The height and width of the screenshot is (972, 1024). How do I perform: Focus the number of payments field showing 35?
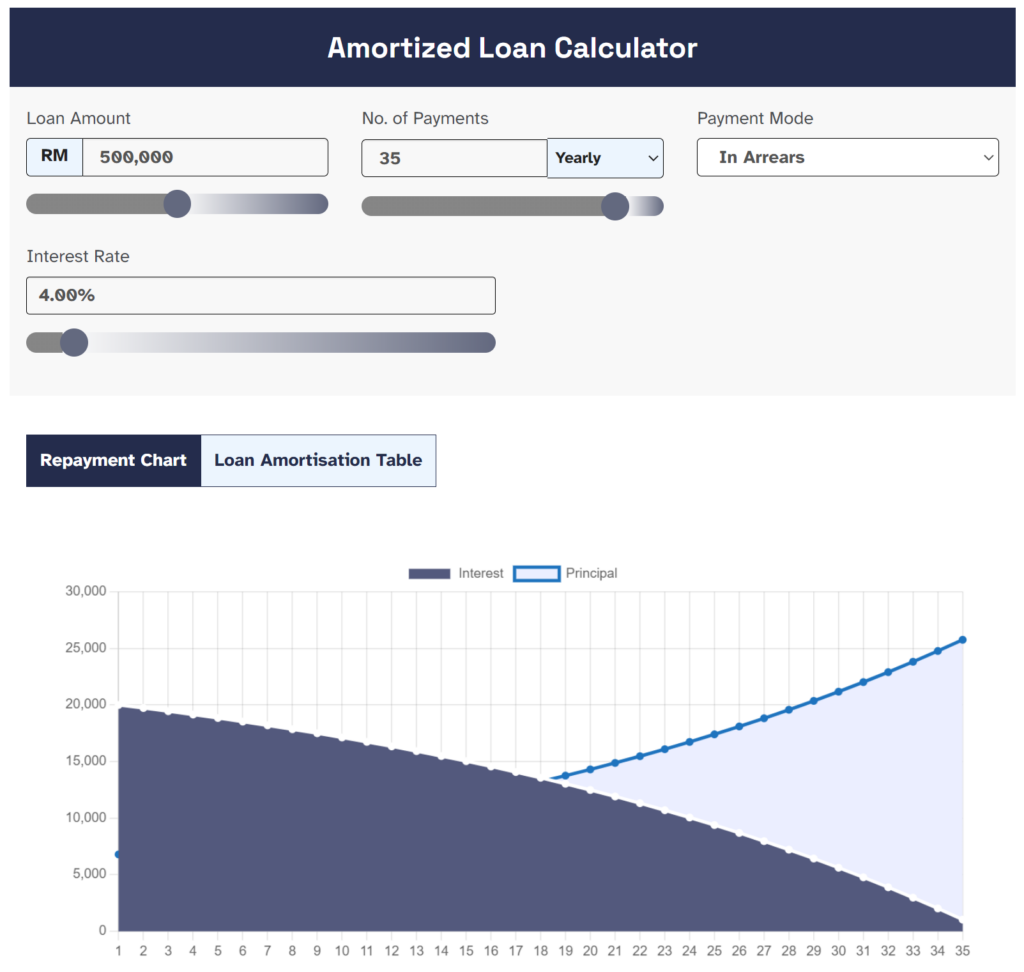pos(454,158)
